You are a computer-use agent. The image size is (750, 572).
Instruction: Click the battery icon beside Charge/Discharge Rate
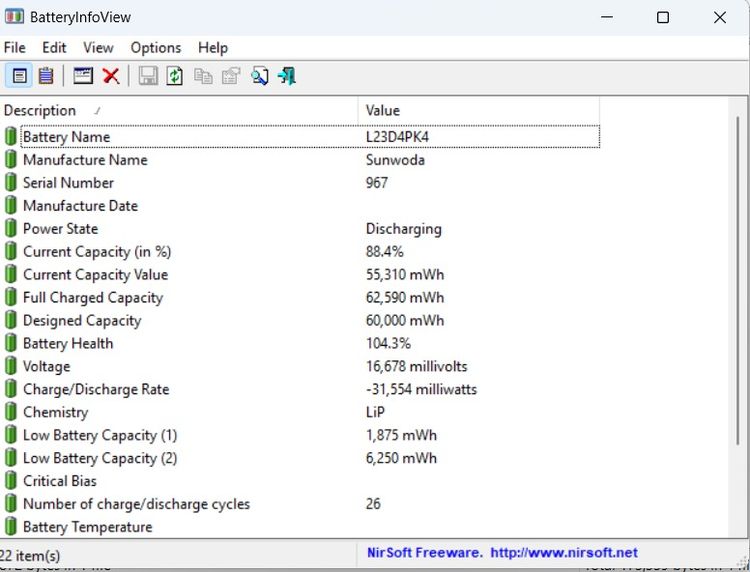pyautogui.click(x=11, y=389)
